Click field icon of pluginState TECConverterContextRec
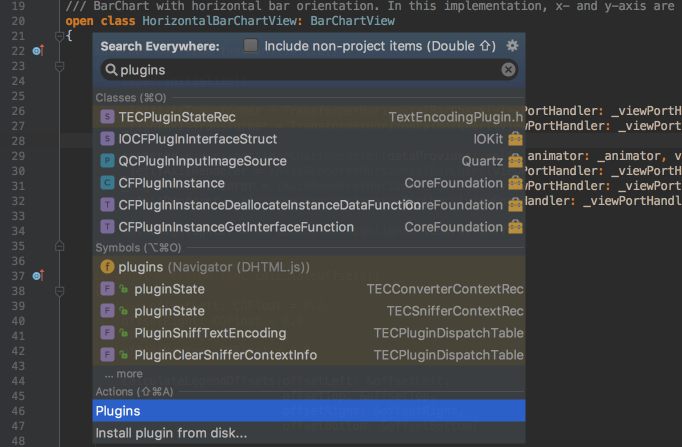Image resolution: width=682 pixels, height=447 pixels. (107, 289)
